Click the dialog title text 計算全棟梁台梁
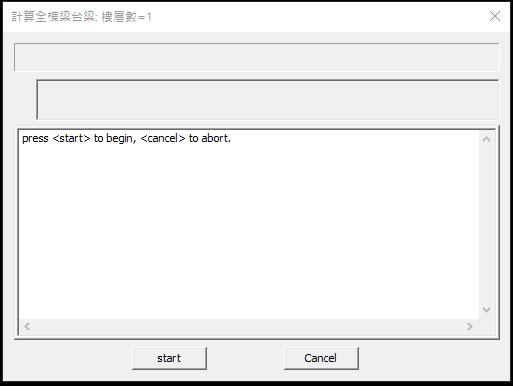The width and height of the screenshot is (513, 386). (53, 17)
